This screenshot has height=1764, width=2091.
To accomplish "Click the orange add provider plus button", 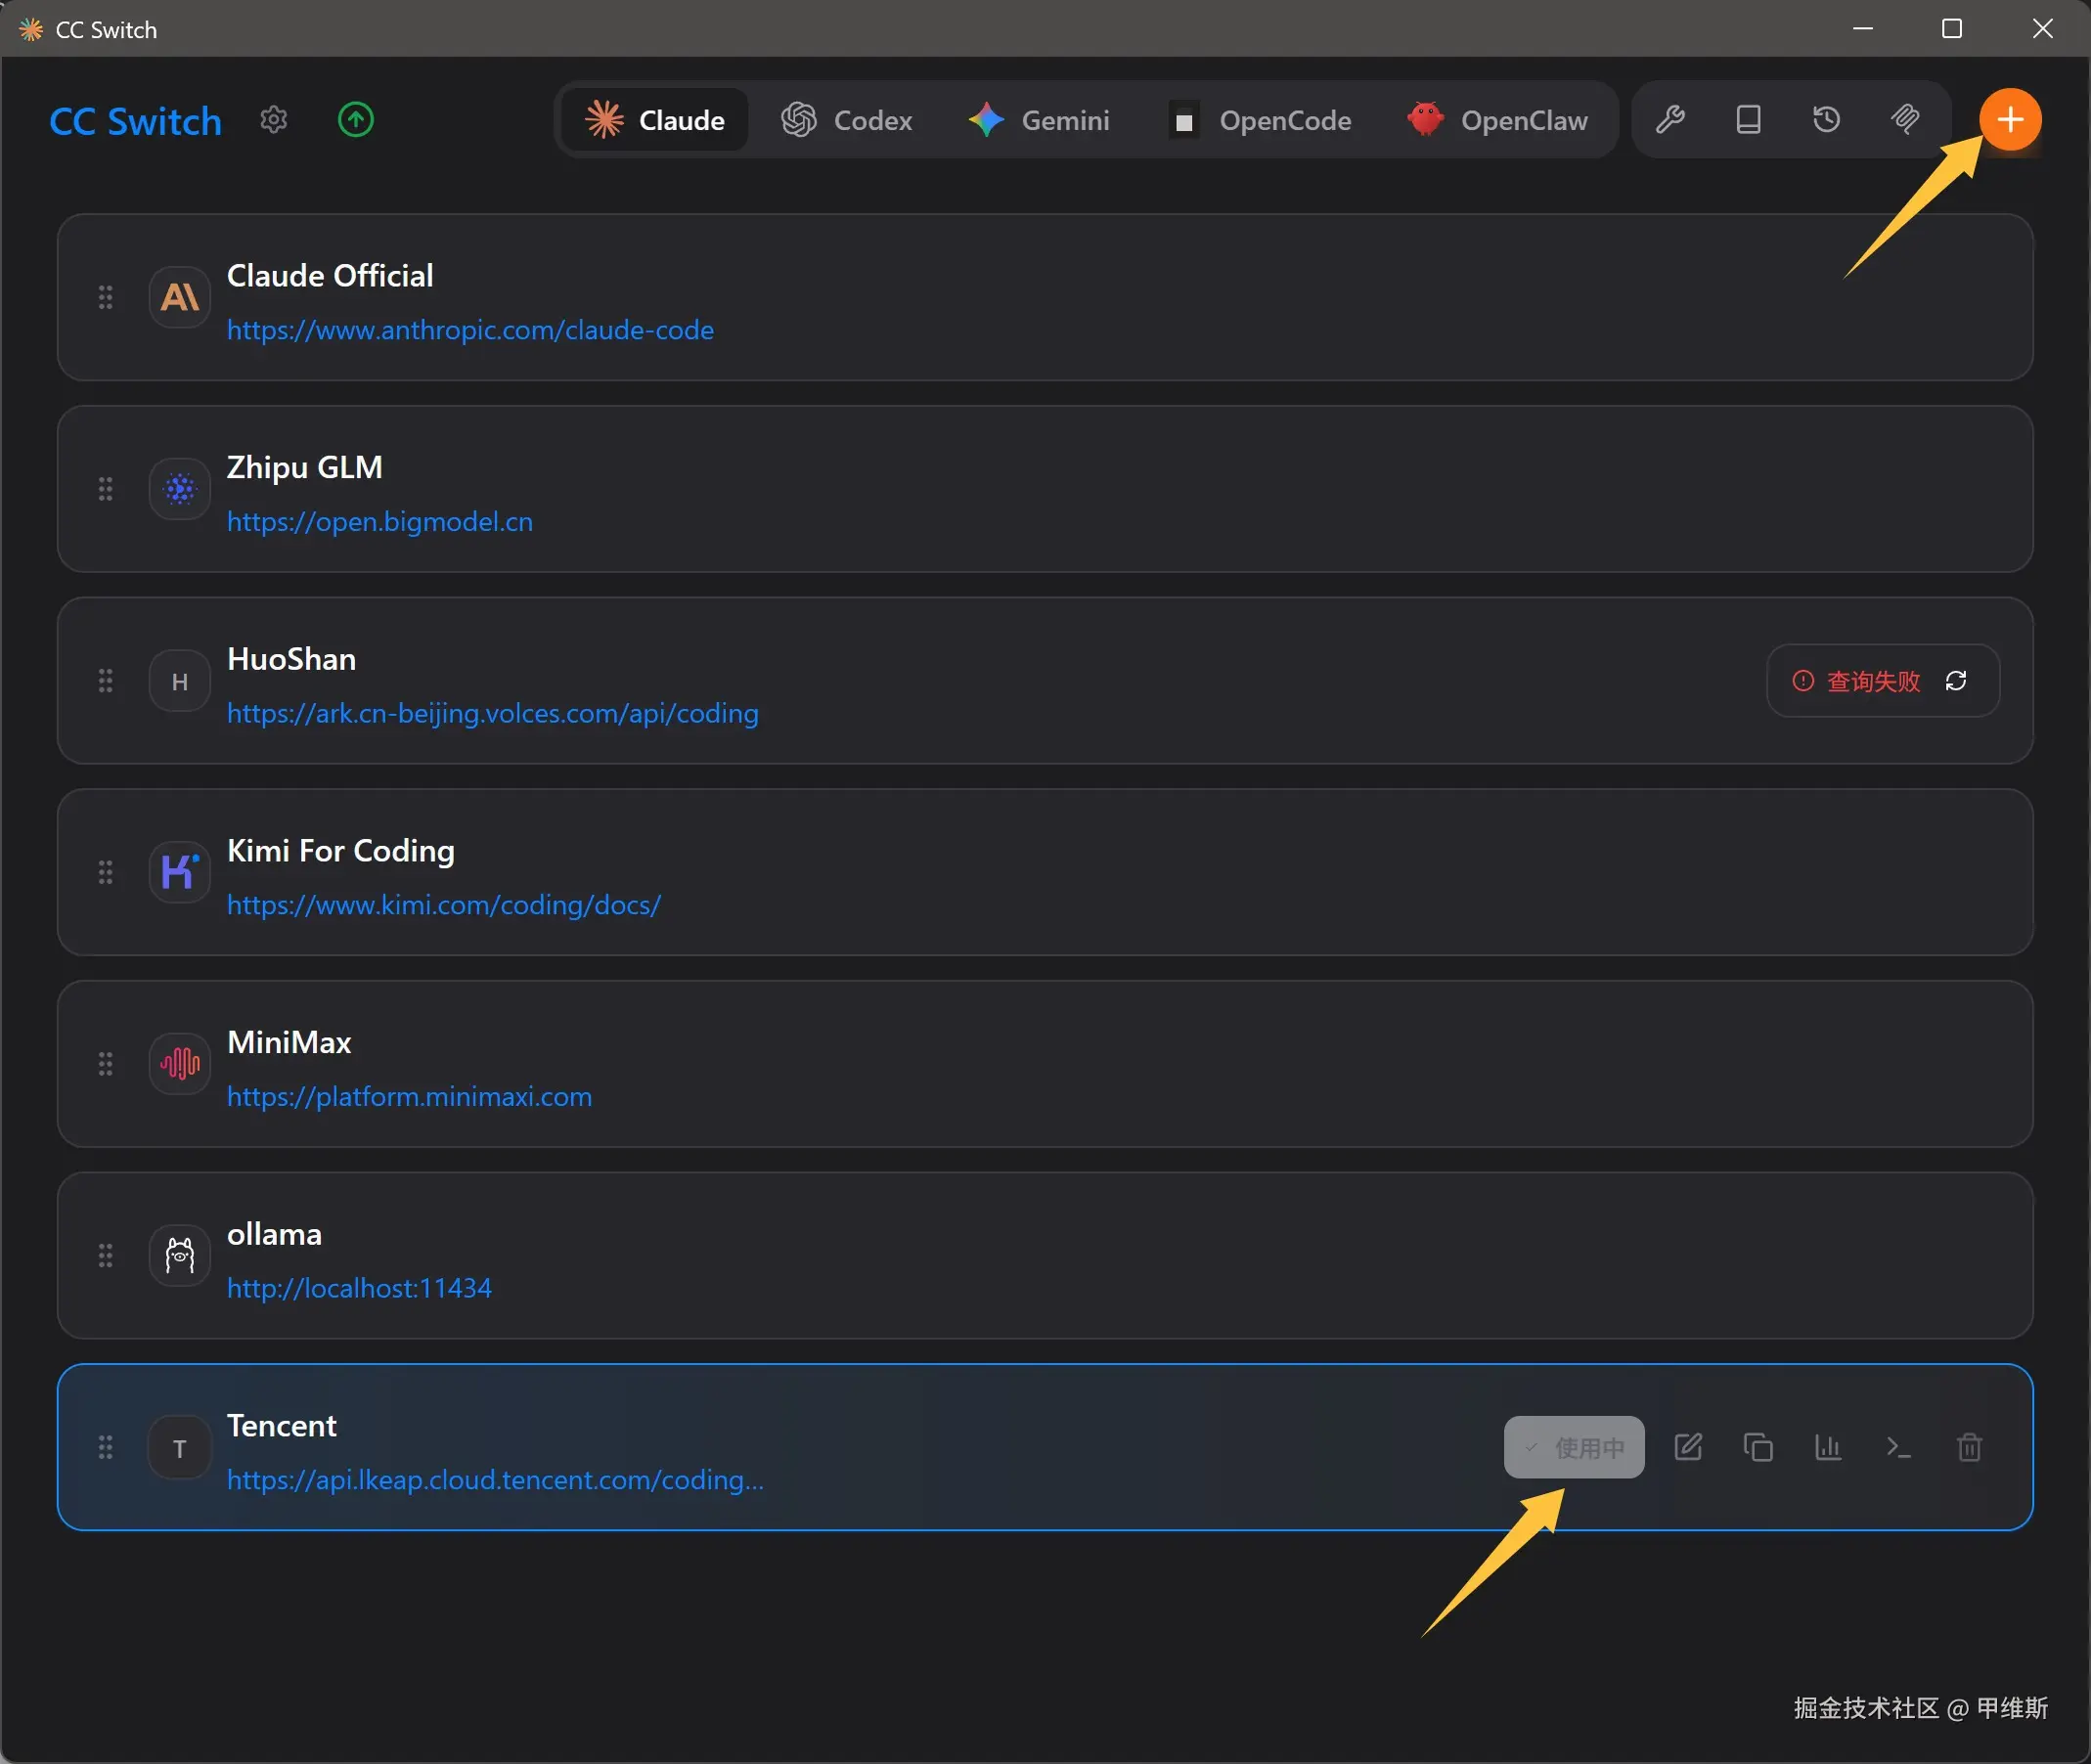I will (x=2010, y=120).
